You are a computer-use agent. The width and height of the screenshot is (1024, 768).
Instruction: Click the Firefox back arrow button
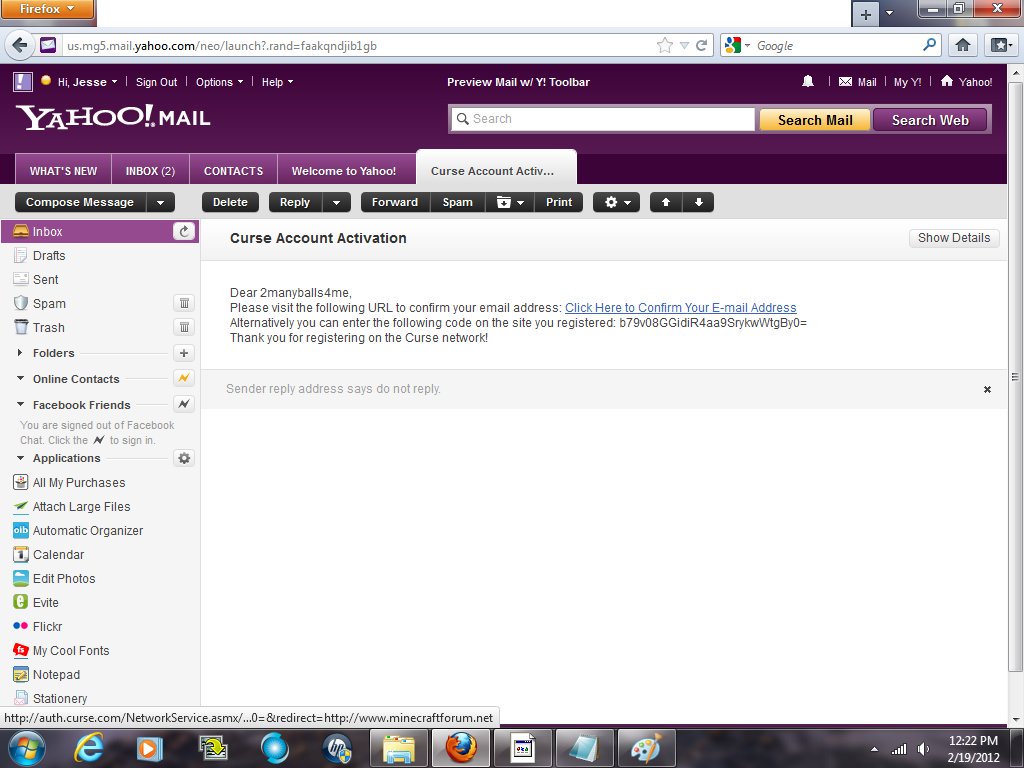(20, 45)
